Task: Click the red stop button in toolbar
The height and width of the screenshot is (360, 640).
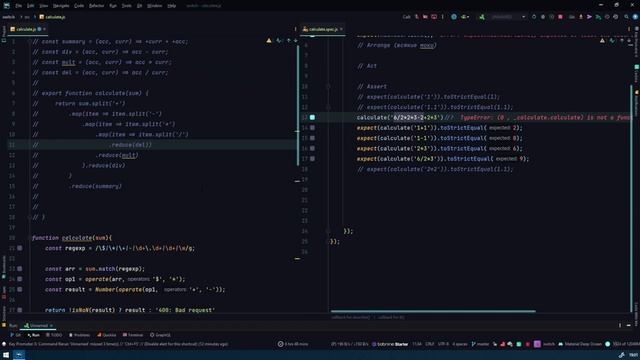Action: pos(560,17)
